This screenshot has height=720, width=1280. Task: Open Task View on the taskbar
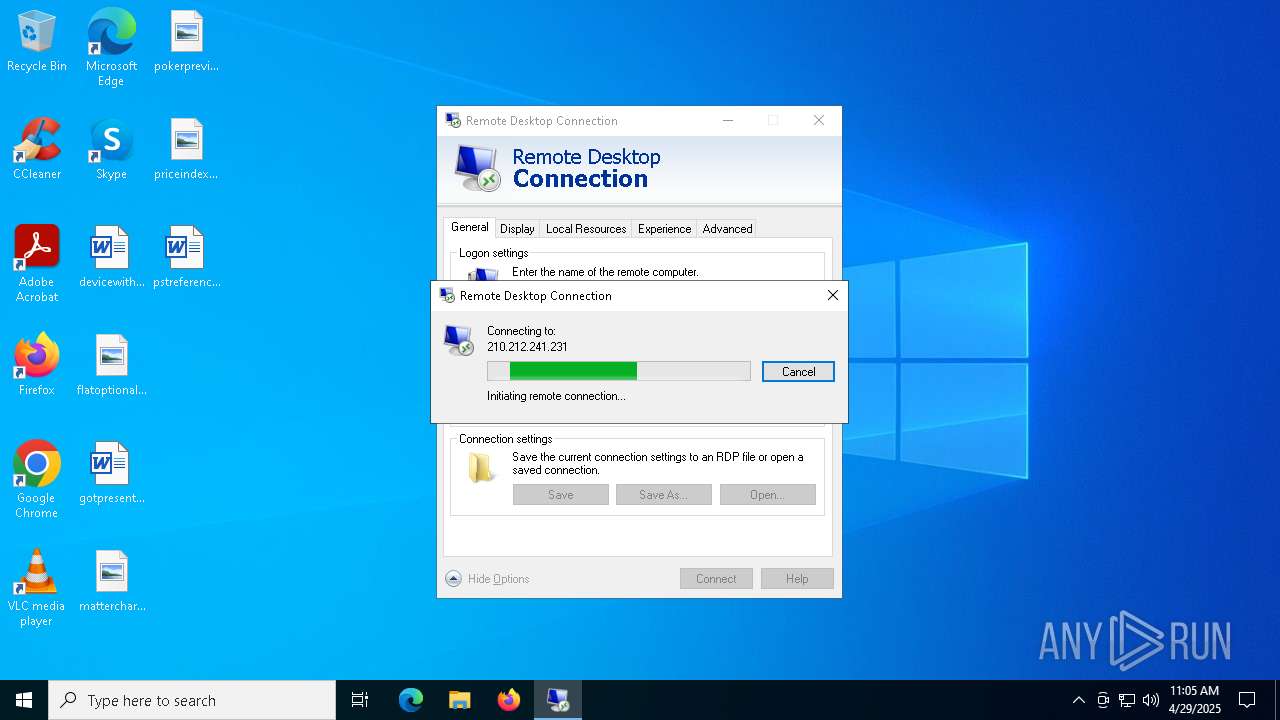[360, 700]
